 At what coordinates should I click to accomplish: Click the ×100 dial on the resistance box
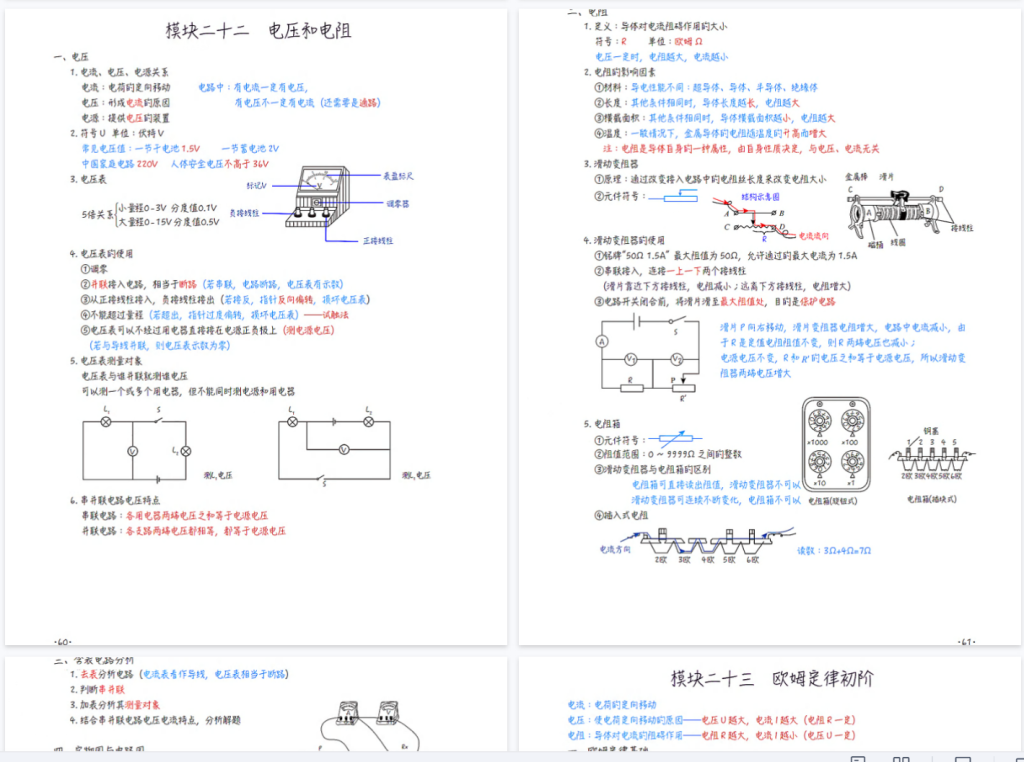click(852, 422)
